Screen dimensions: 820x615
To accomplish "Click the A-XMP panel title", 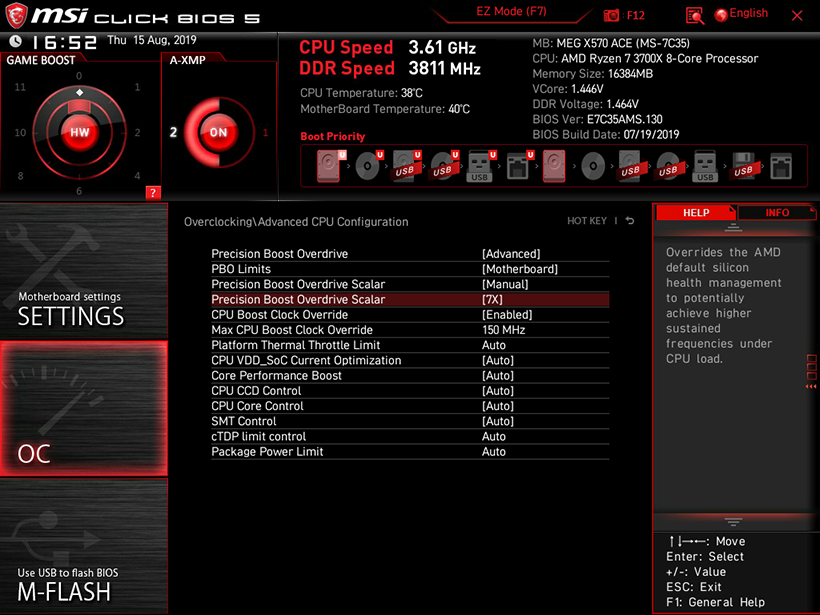I will [187, 60].
